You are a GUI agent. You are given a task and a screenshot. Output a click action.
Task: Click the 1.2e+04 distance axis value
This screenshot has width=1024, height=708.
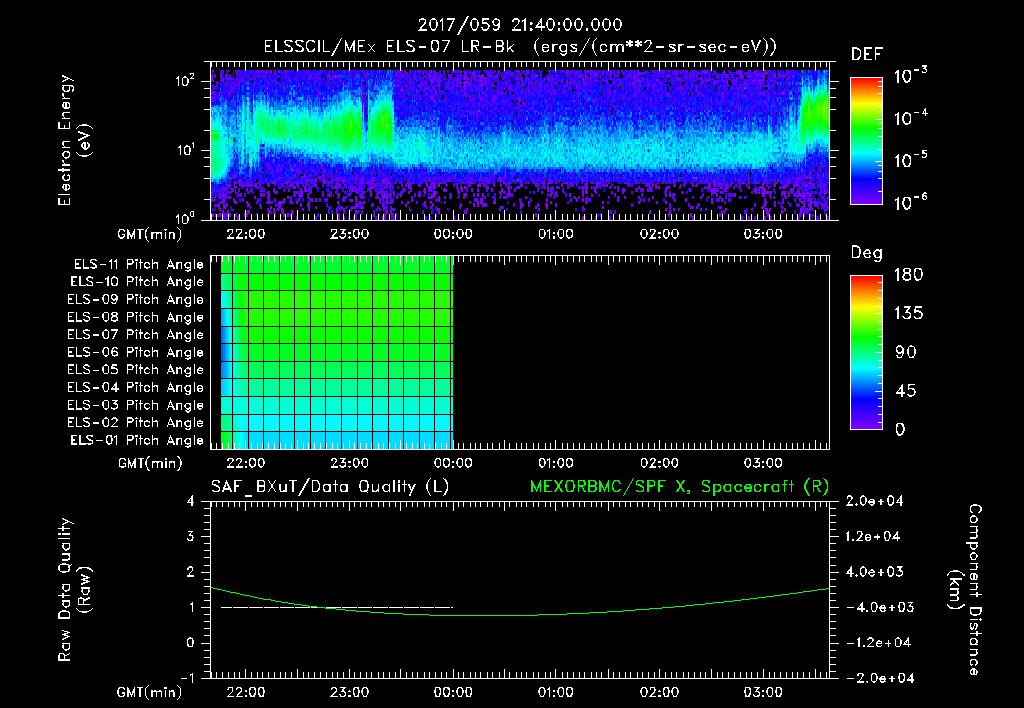[872, 537]
